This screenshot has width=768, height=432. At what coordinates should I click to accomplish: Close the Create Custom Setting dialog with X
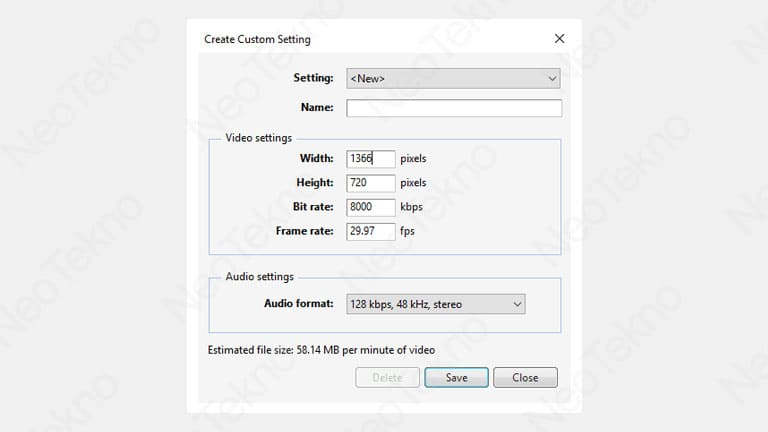[x=559, y=39]
